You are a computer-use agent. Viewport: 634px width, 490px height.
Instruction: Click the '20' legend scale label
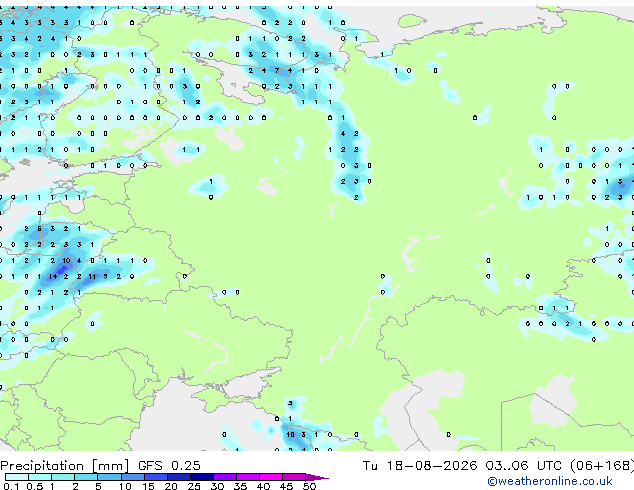[x=171, y=486]
